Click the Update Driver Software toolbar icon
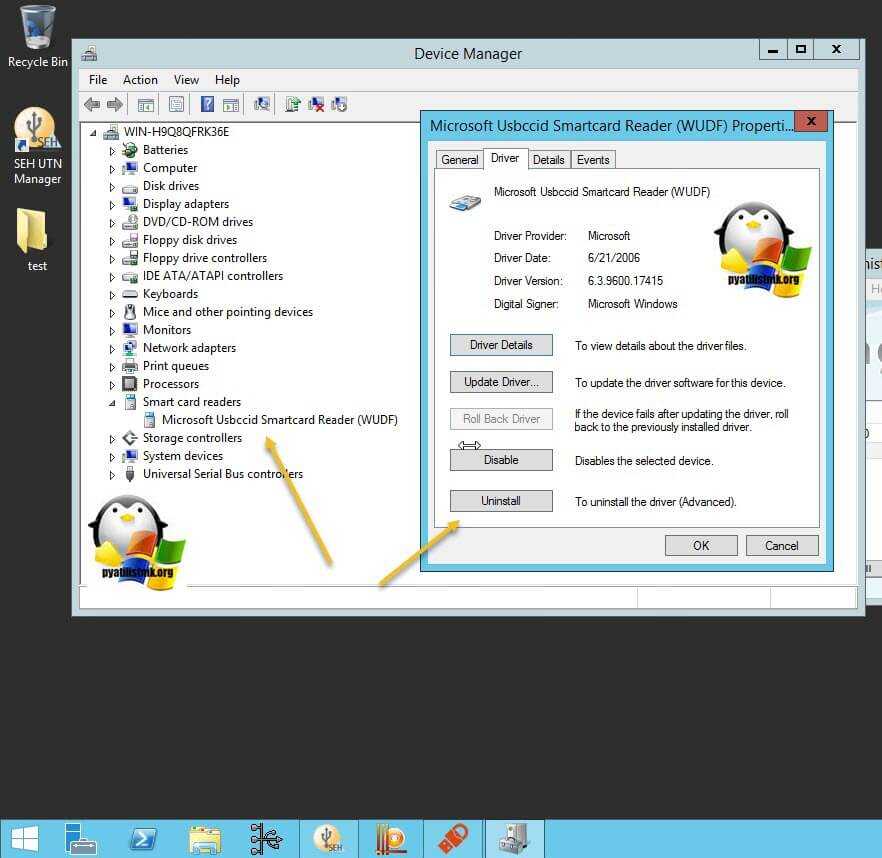This screenshot has width=882, height=858. [293, 104]
